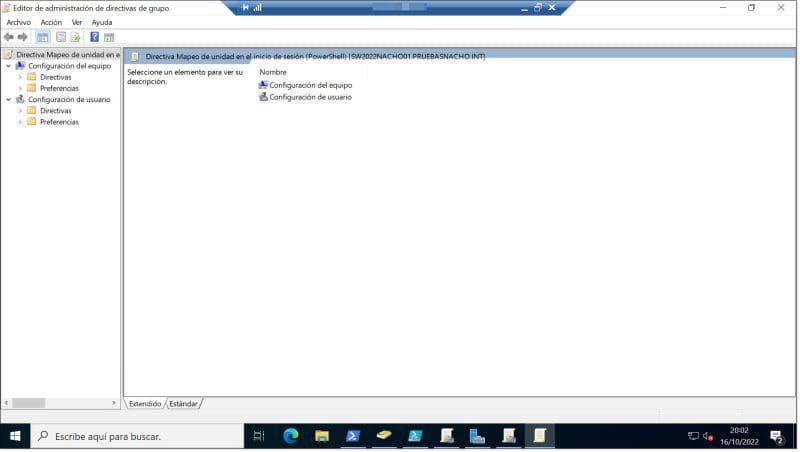Select the root policy scroll icon in tree
This screenshot has height=452, width=800.
(x=8, y=55)
